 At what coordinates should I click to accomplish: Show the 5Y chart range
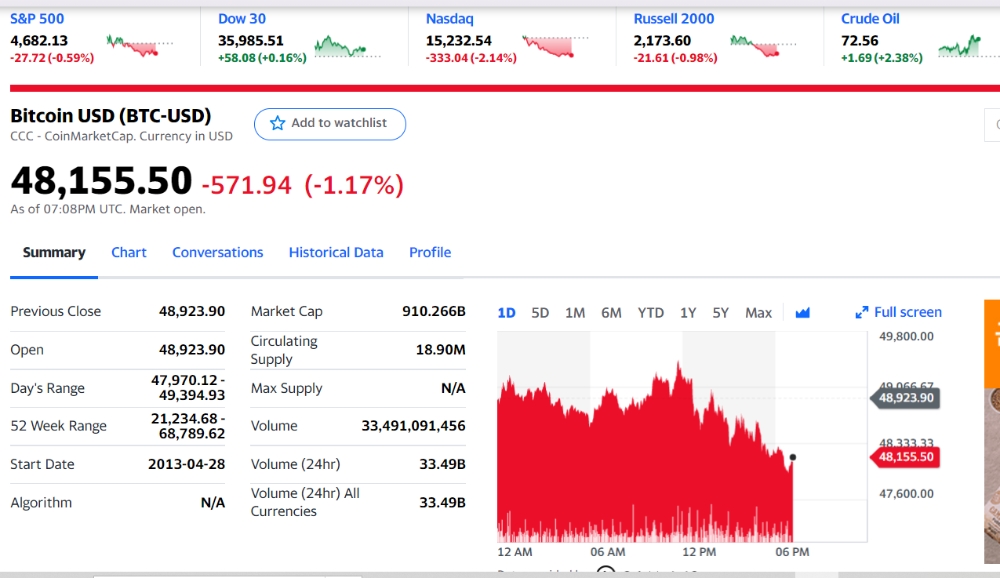pos(721,313)
